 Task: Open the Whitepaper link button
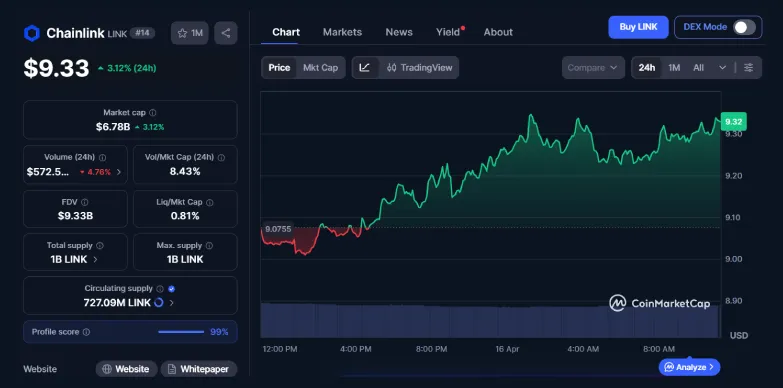tap(199, 369)
